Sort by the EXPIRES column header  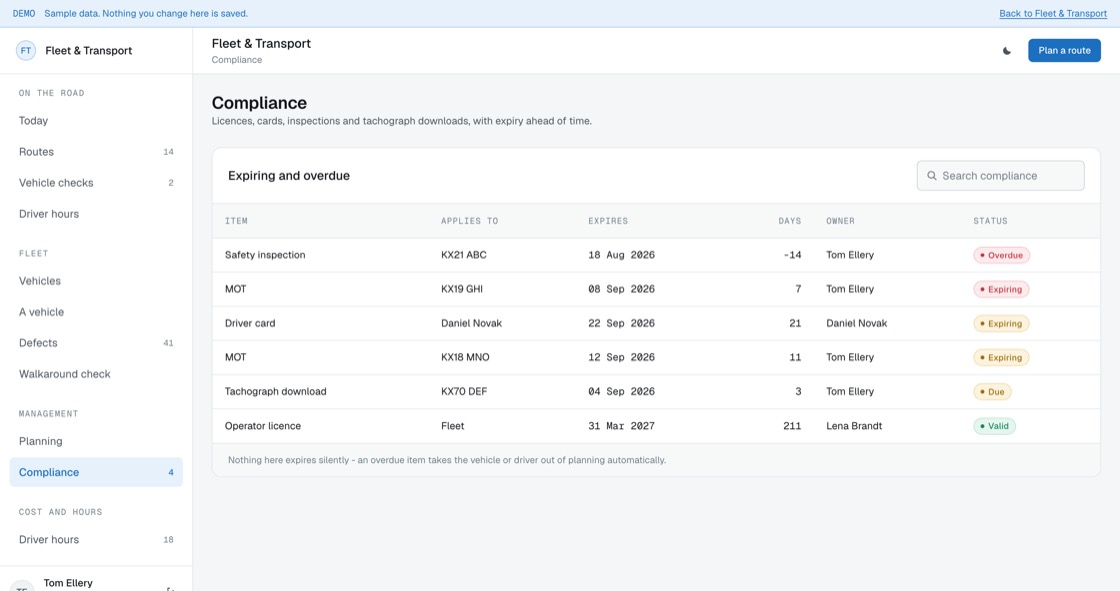tap(608, 221)
